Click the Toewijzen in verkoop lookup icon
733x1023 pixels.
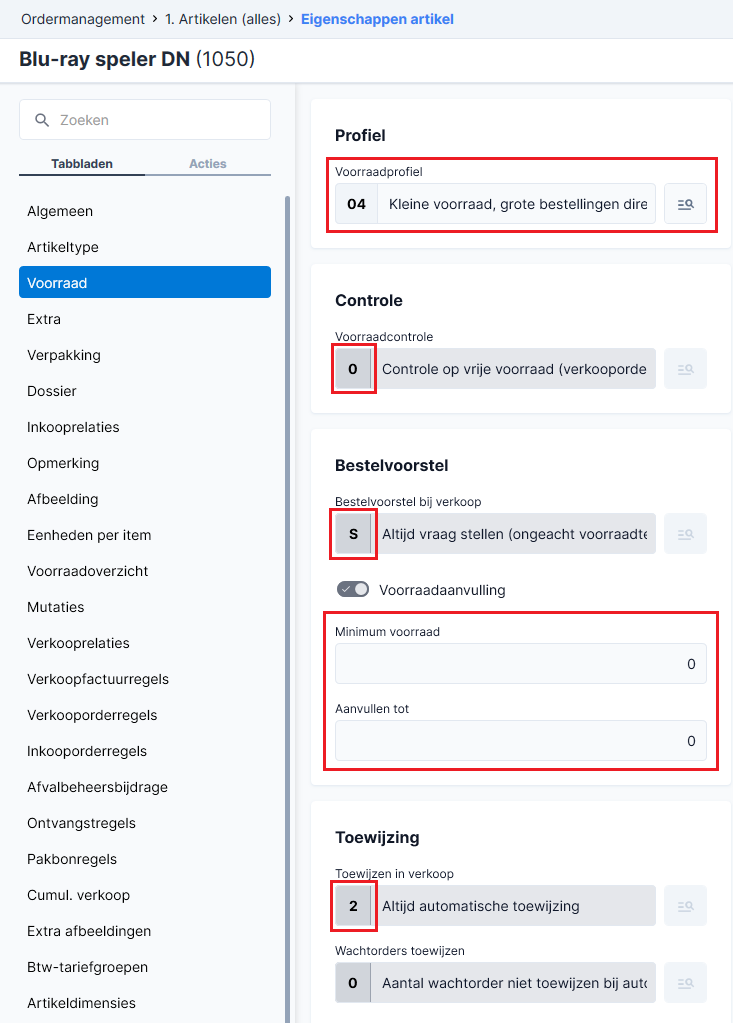tap(685, 906)
